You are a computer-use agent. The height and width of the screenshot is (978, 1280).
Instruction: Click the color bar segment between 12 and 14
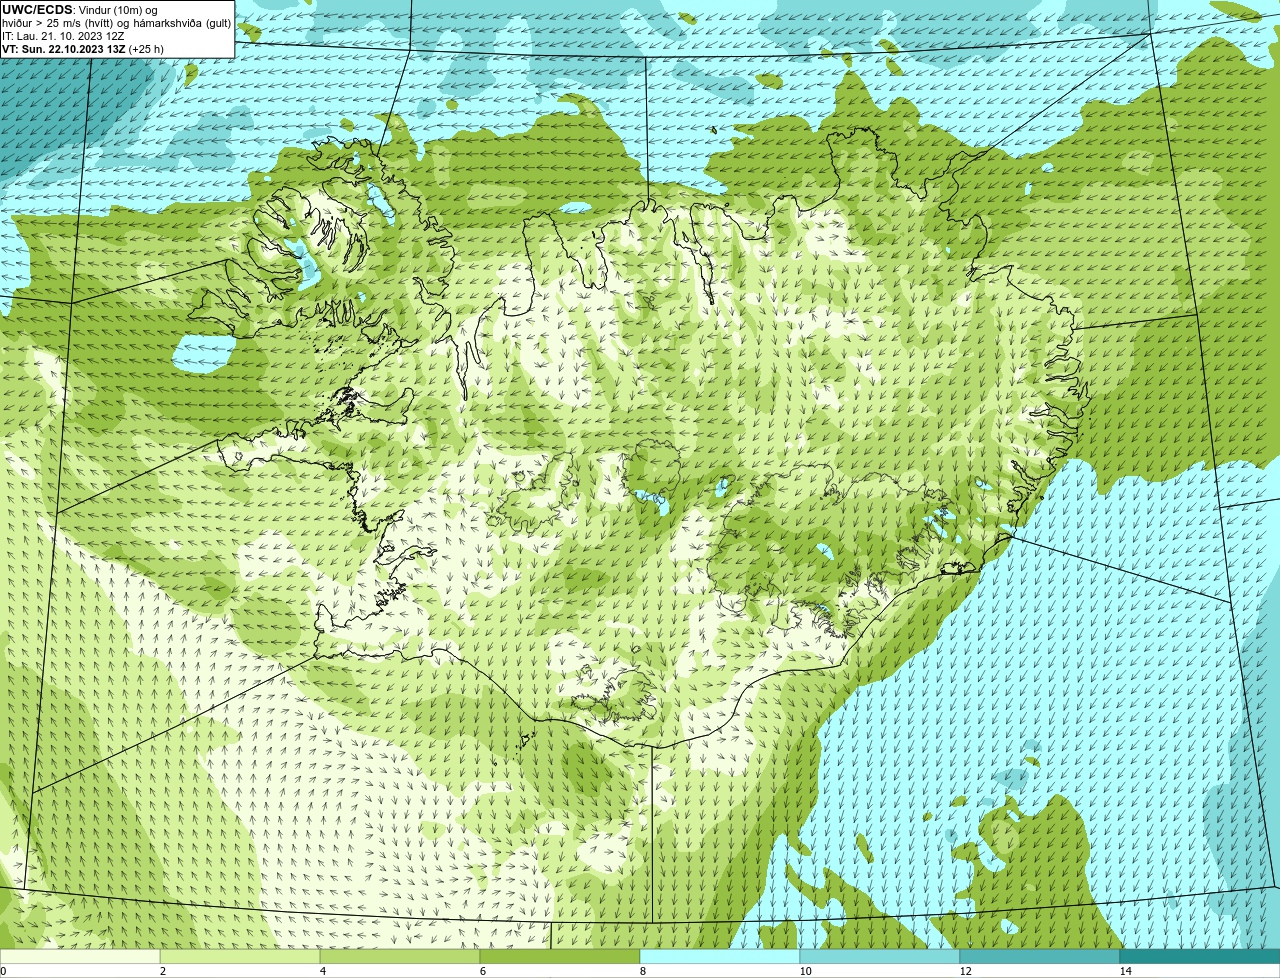tap(1040, 956)
